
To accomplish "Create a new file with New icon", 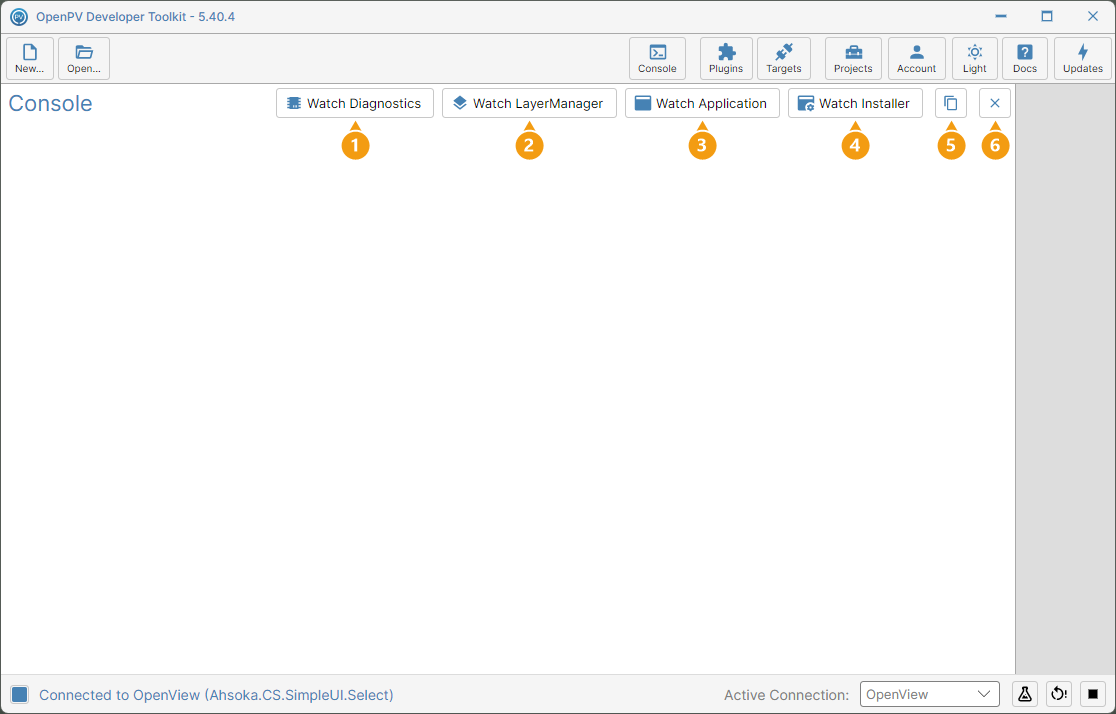I will click(x=30, y=58).
